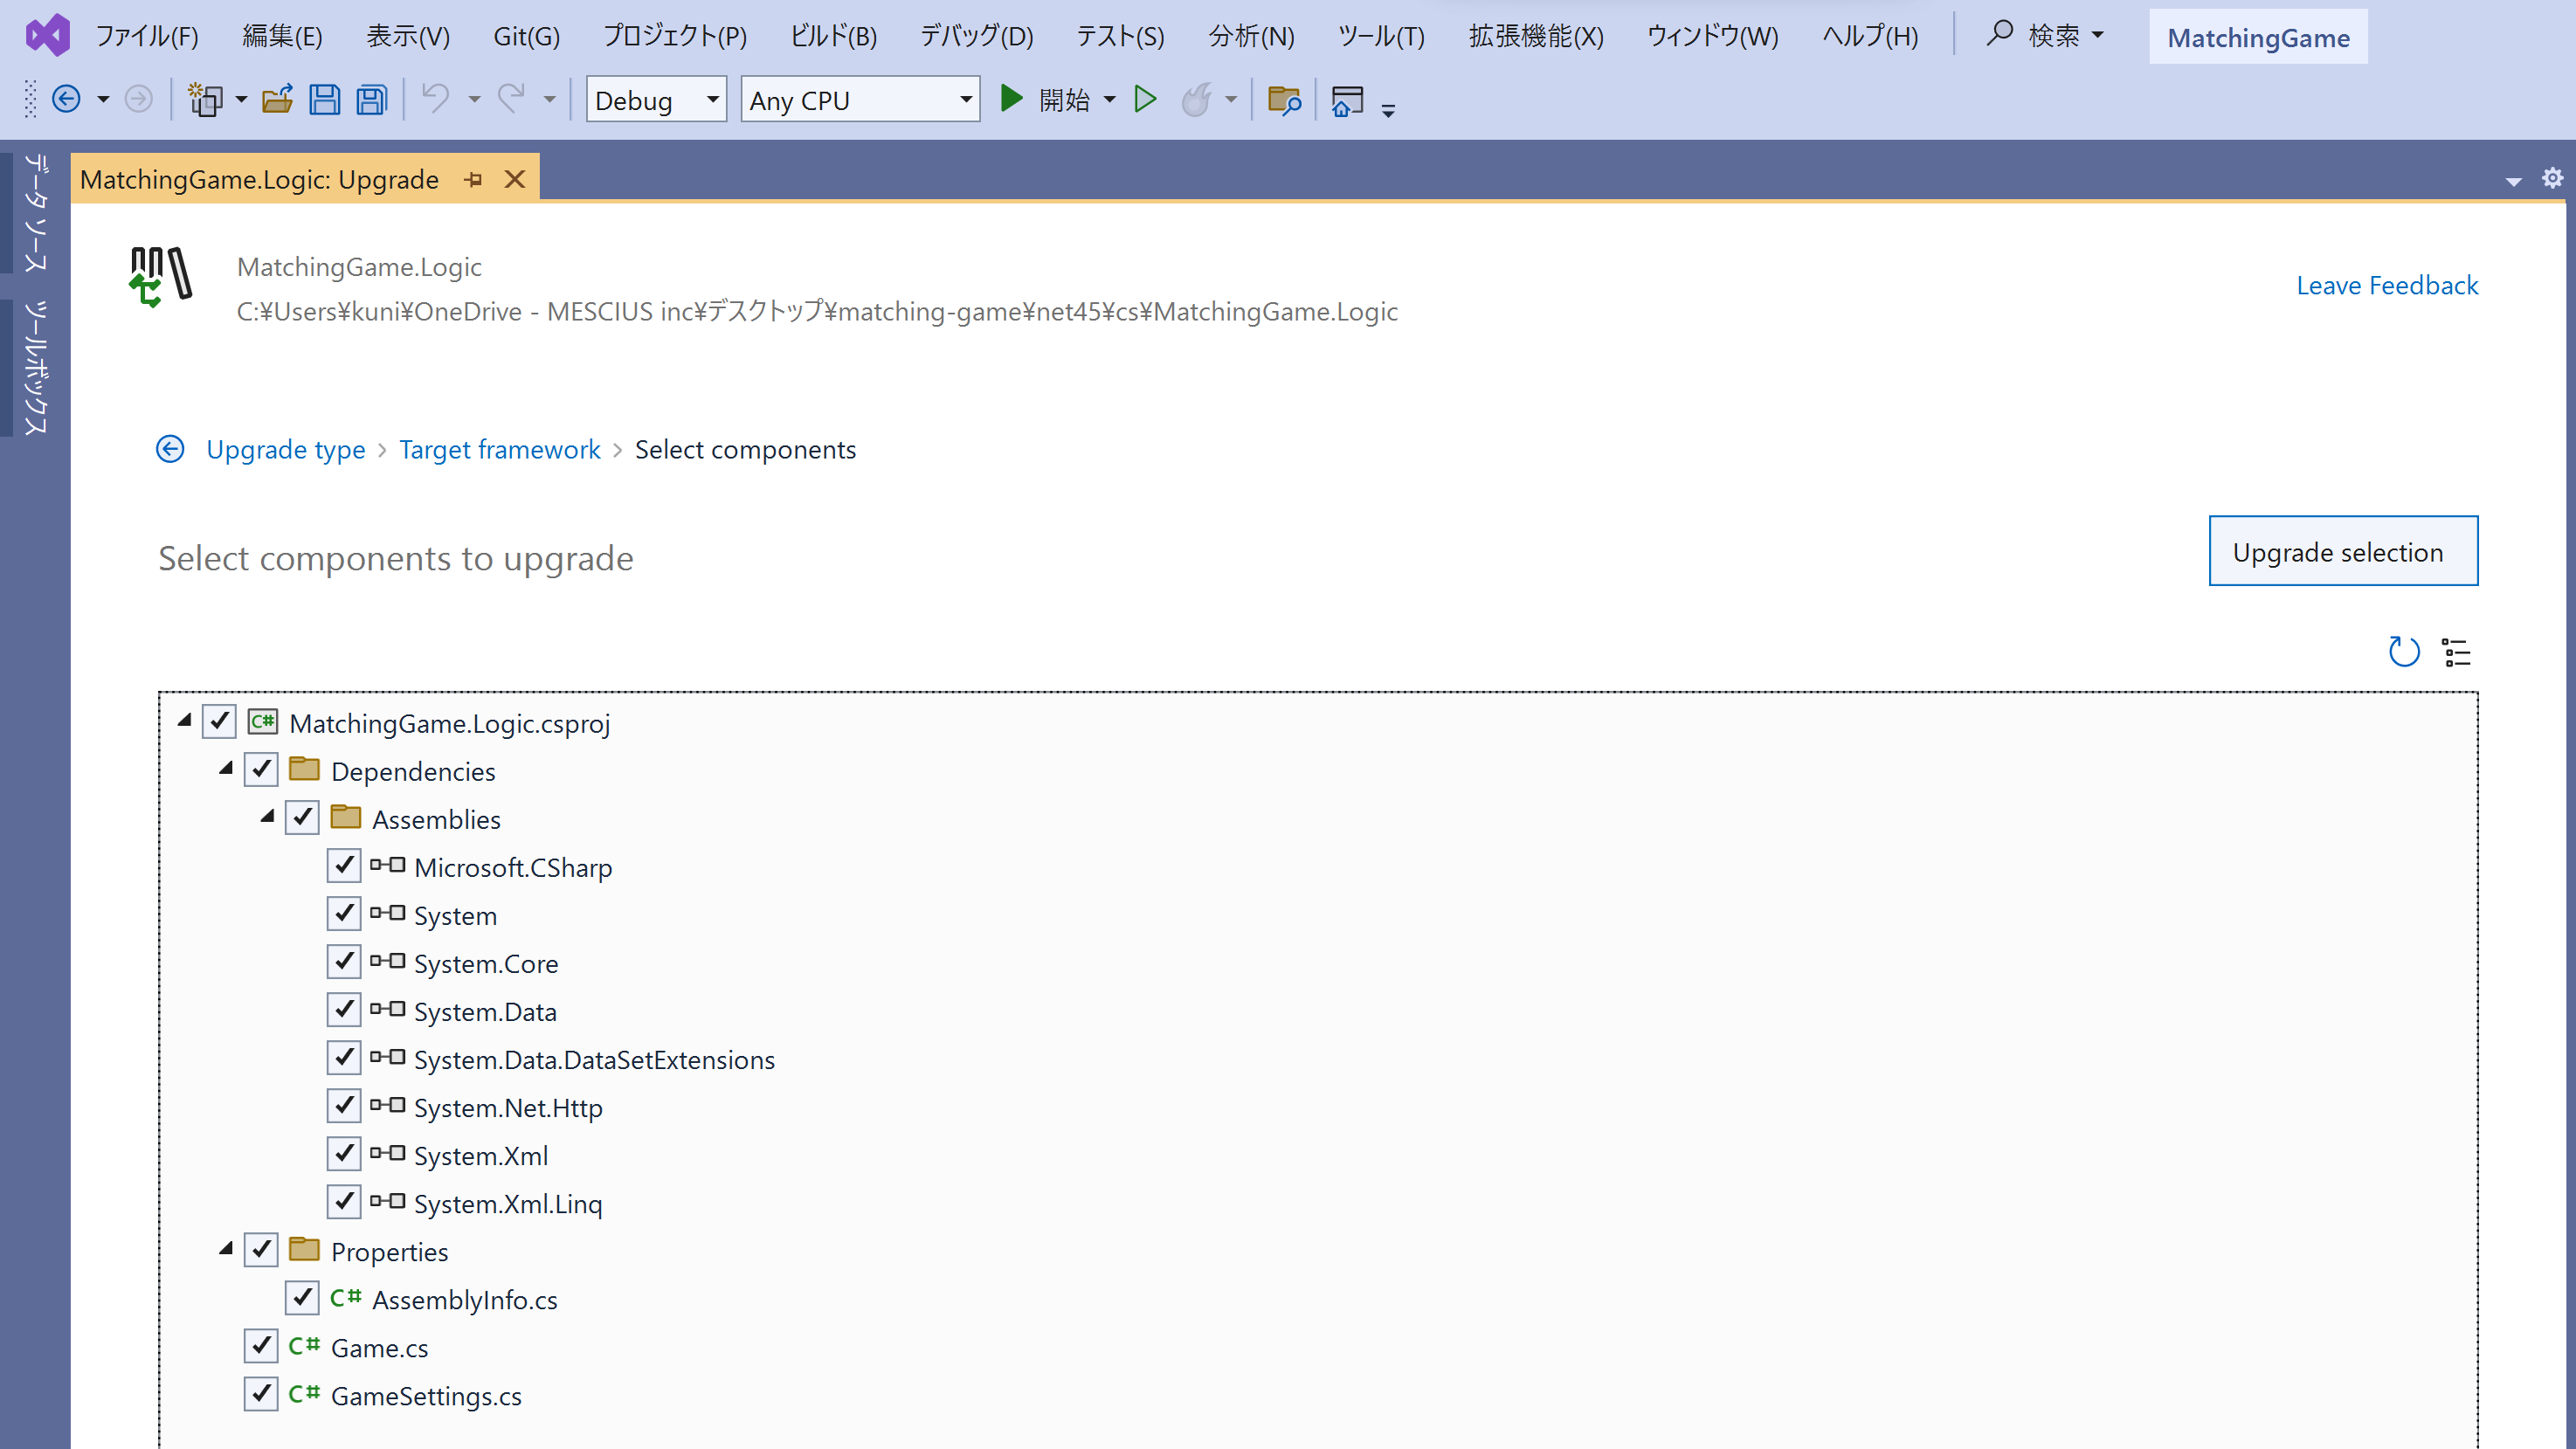
Task: Open the 拡張機能(X) menu
Action: (1536, 36)
